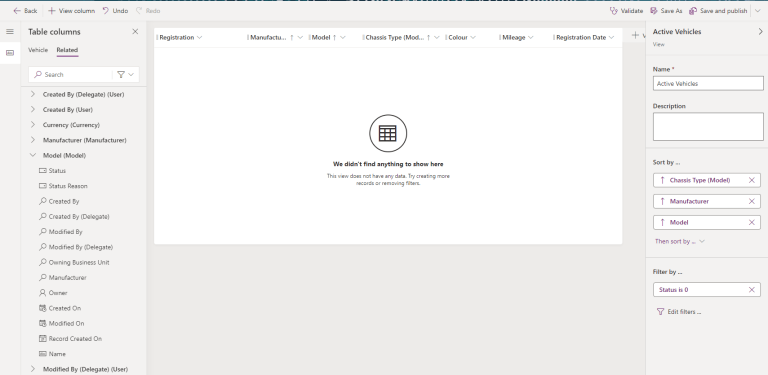
Task: Expand Manufacturer (Manufacturer) node
Action: tap(33, 140)
